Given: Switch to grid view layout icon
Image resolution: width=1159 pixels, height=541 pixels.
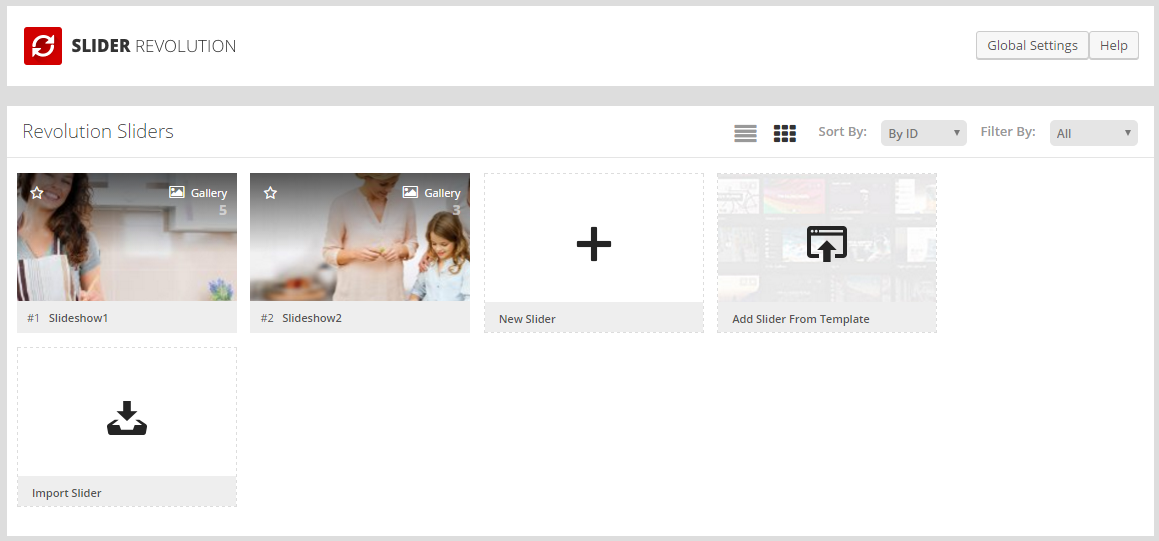Looking at the screenshot, I should tap(785, 133).
